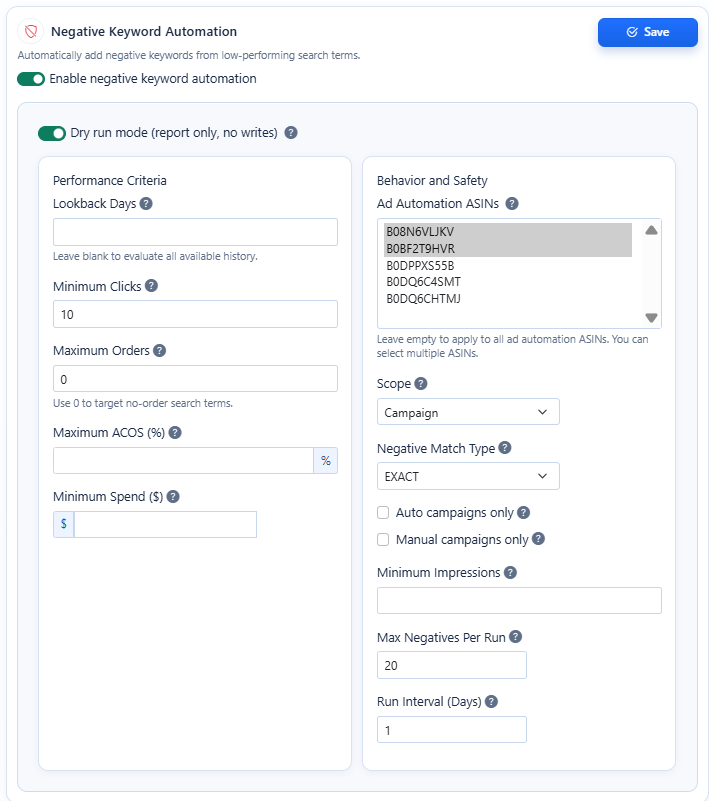The image size is (709, 801).
Task: Click help icon beside Ad Automation ASINs
Action: [x=512, y=204]
